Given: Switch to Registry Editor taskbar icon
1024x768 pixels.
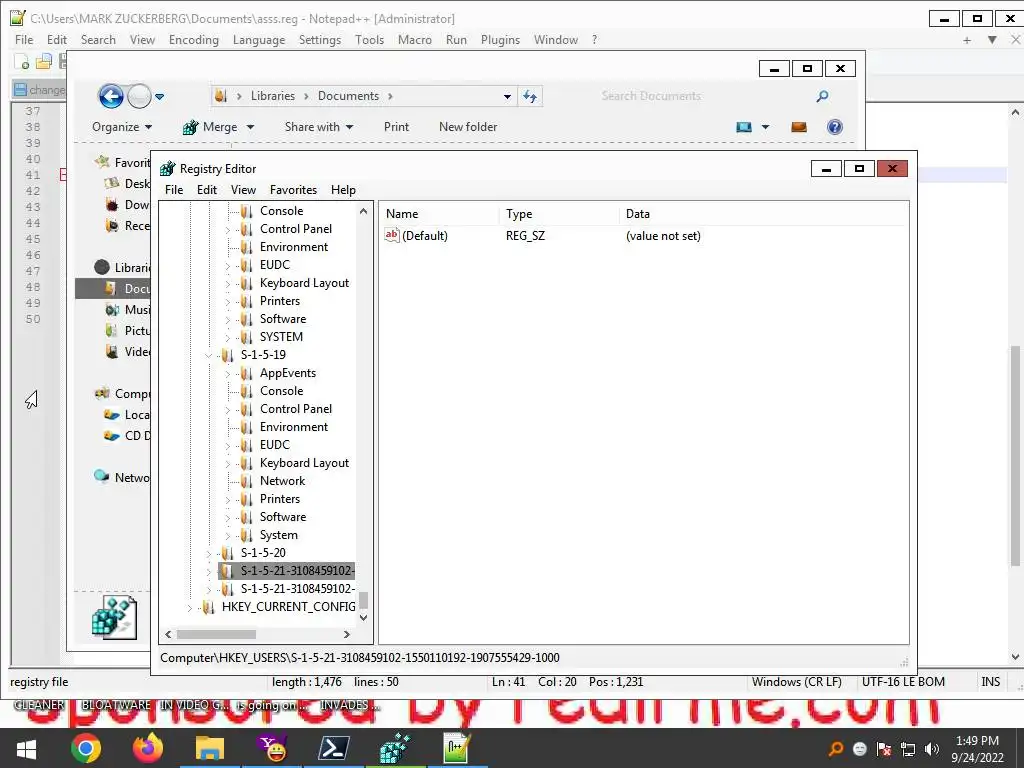Looking at the screenshot, I should [x=394, y=748].
